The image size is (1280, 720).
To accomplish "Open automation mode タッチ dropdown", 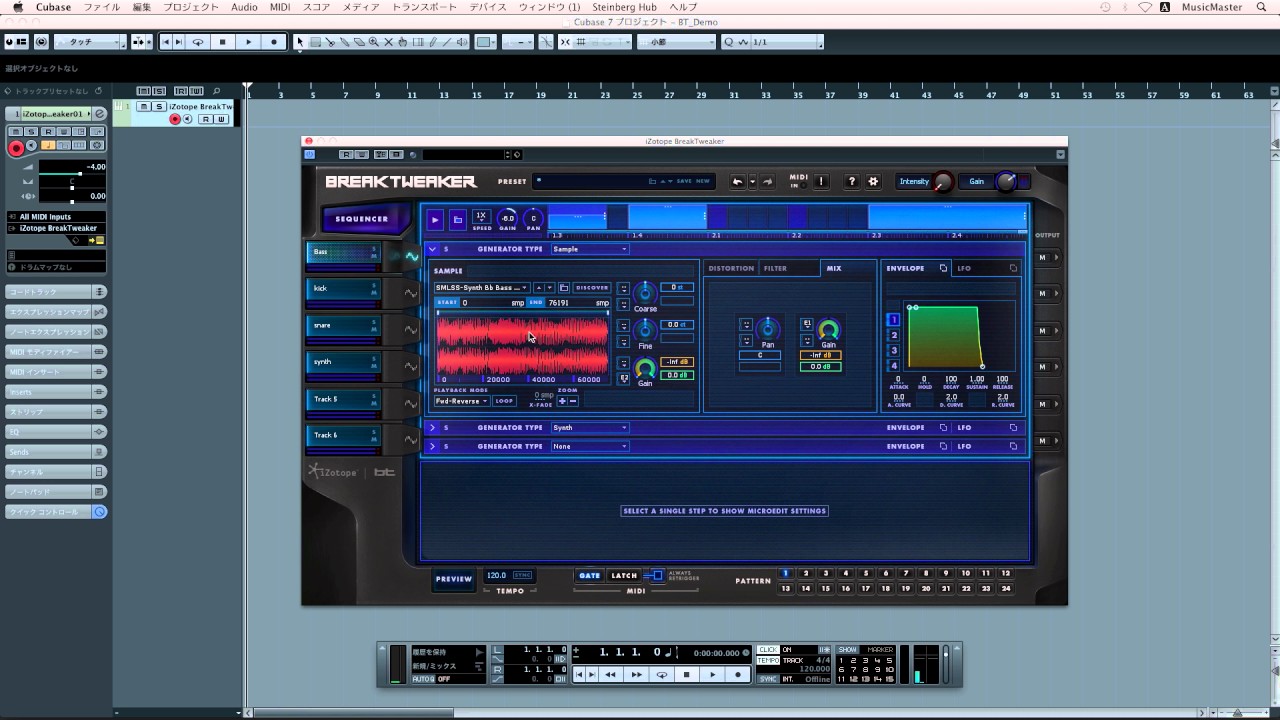I will (90, 42).
